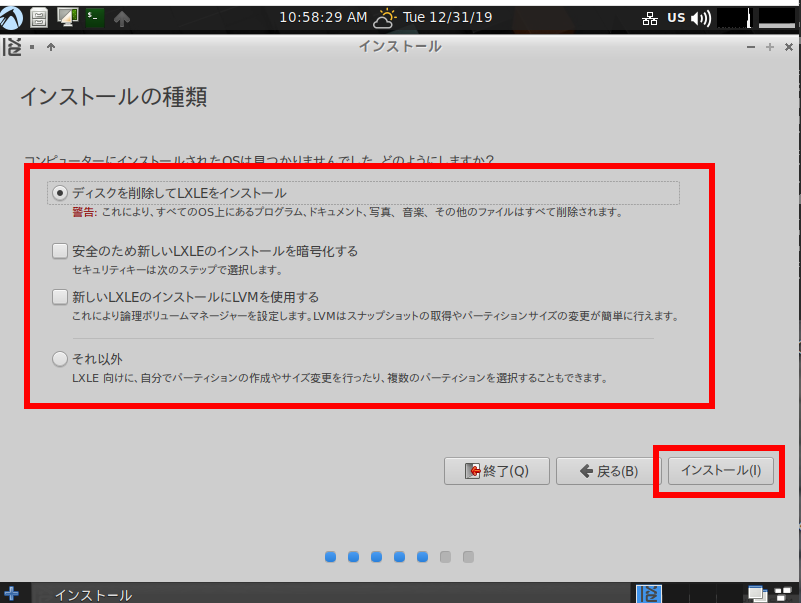
Task: Click the show desktop monitor icon
Action: point(67,17)
